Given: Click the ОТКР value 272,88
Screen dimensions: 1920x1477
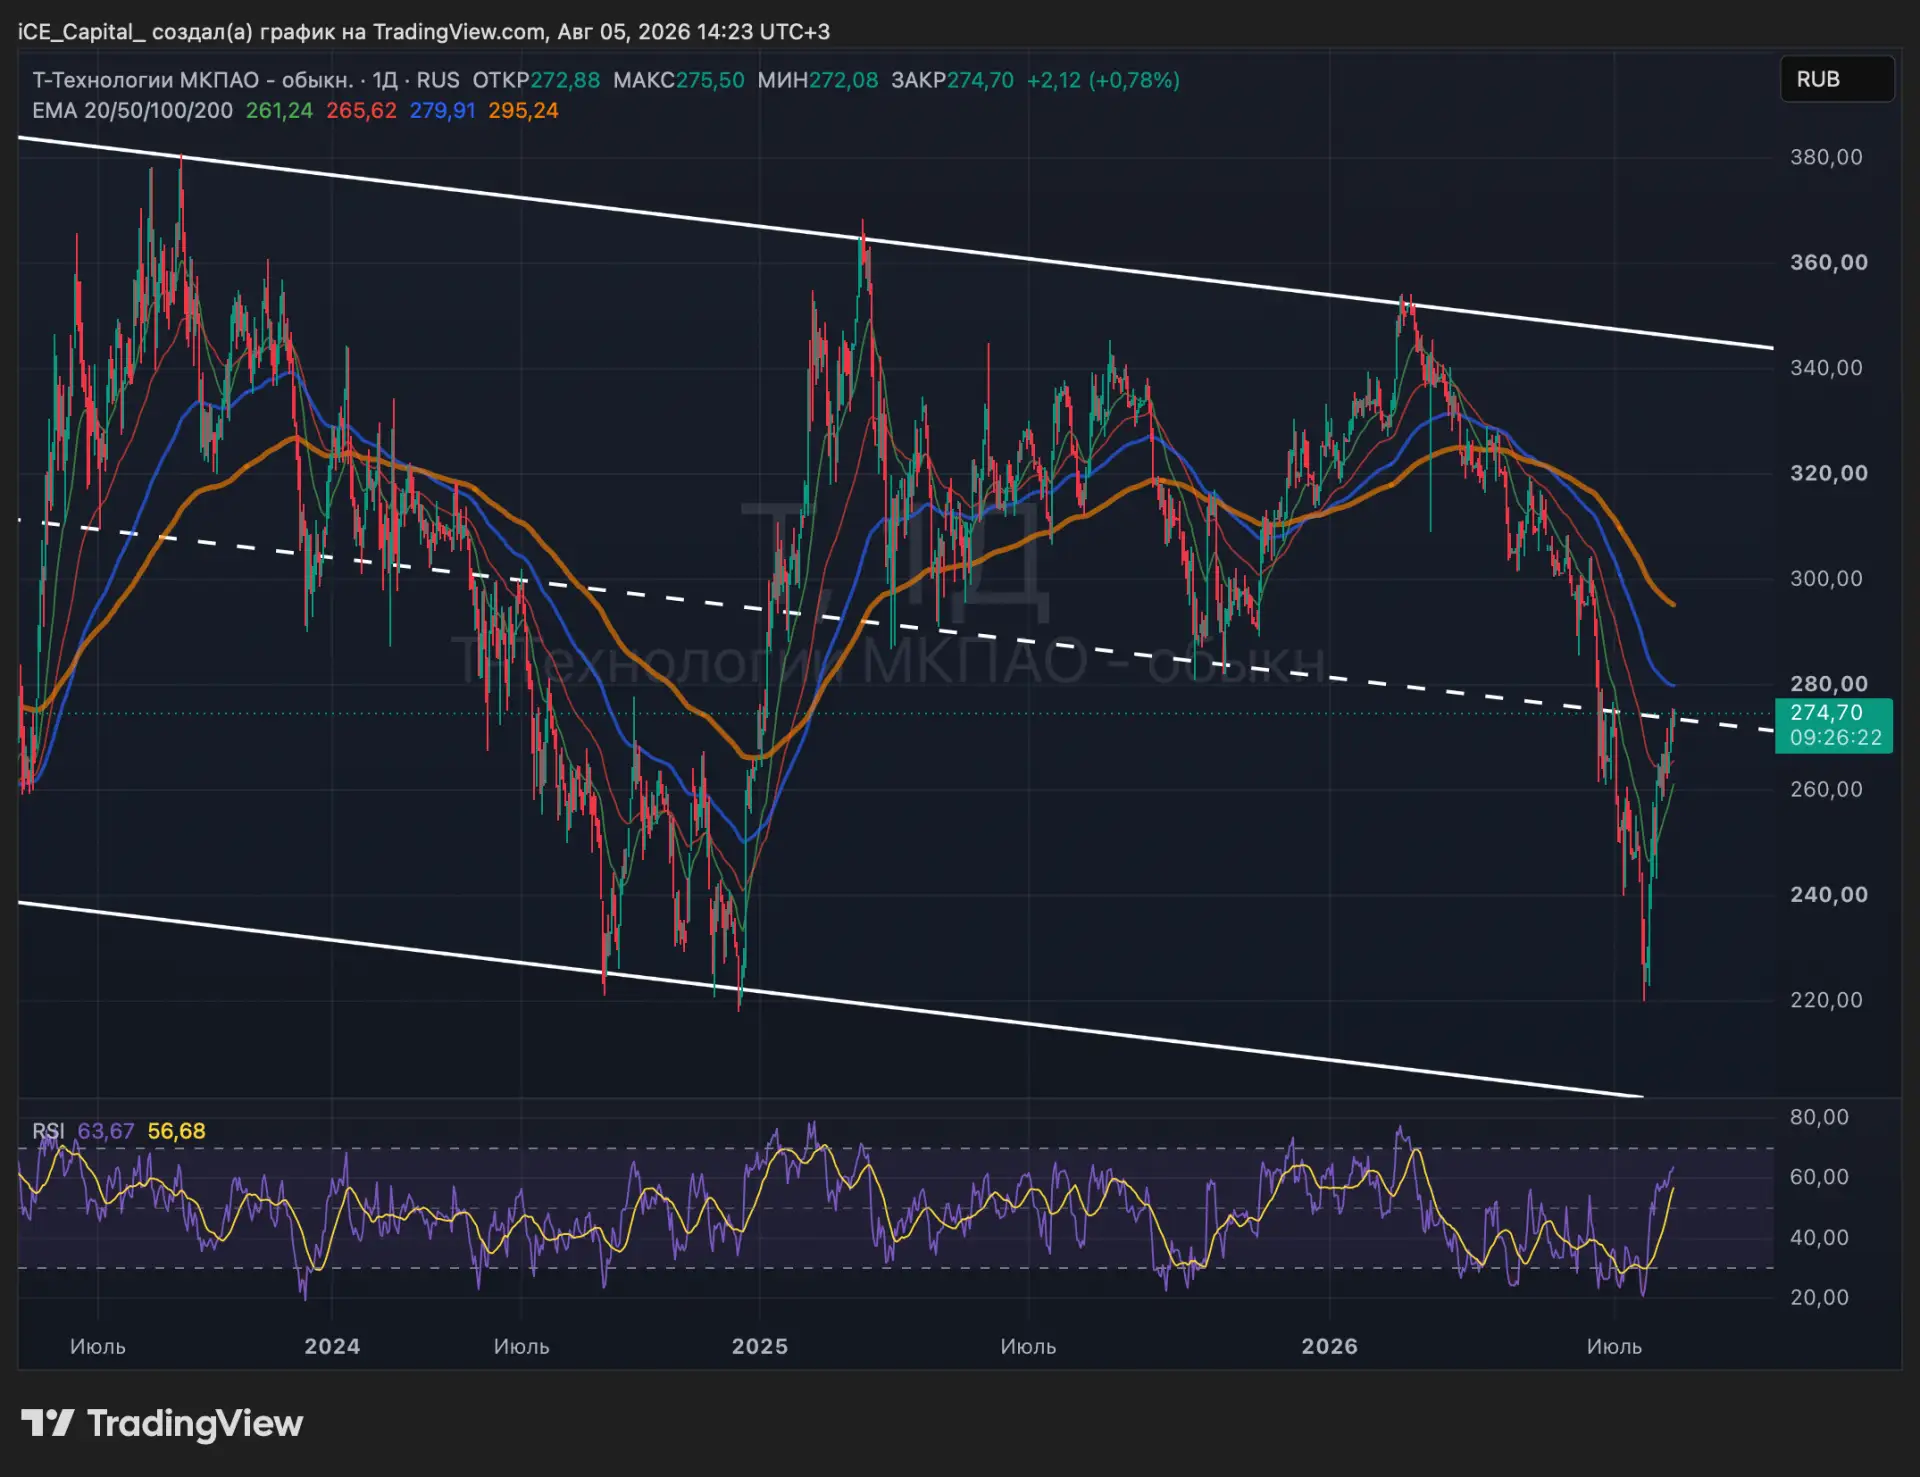Looking at the screenshot, I should click(x=565, y=80).
